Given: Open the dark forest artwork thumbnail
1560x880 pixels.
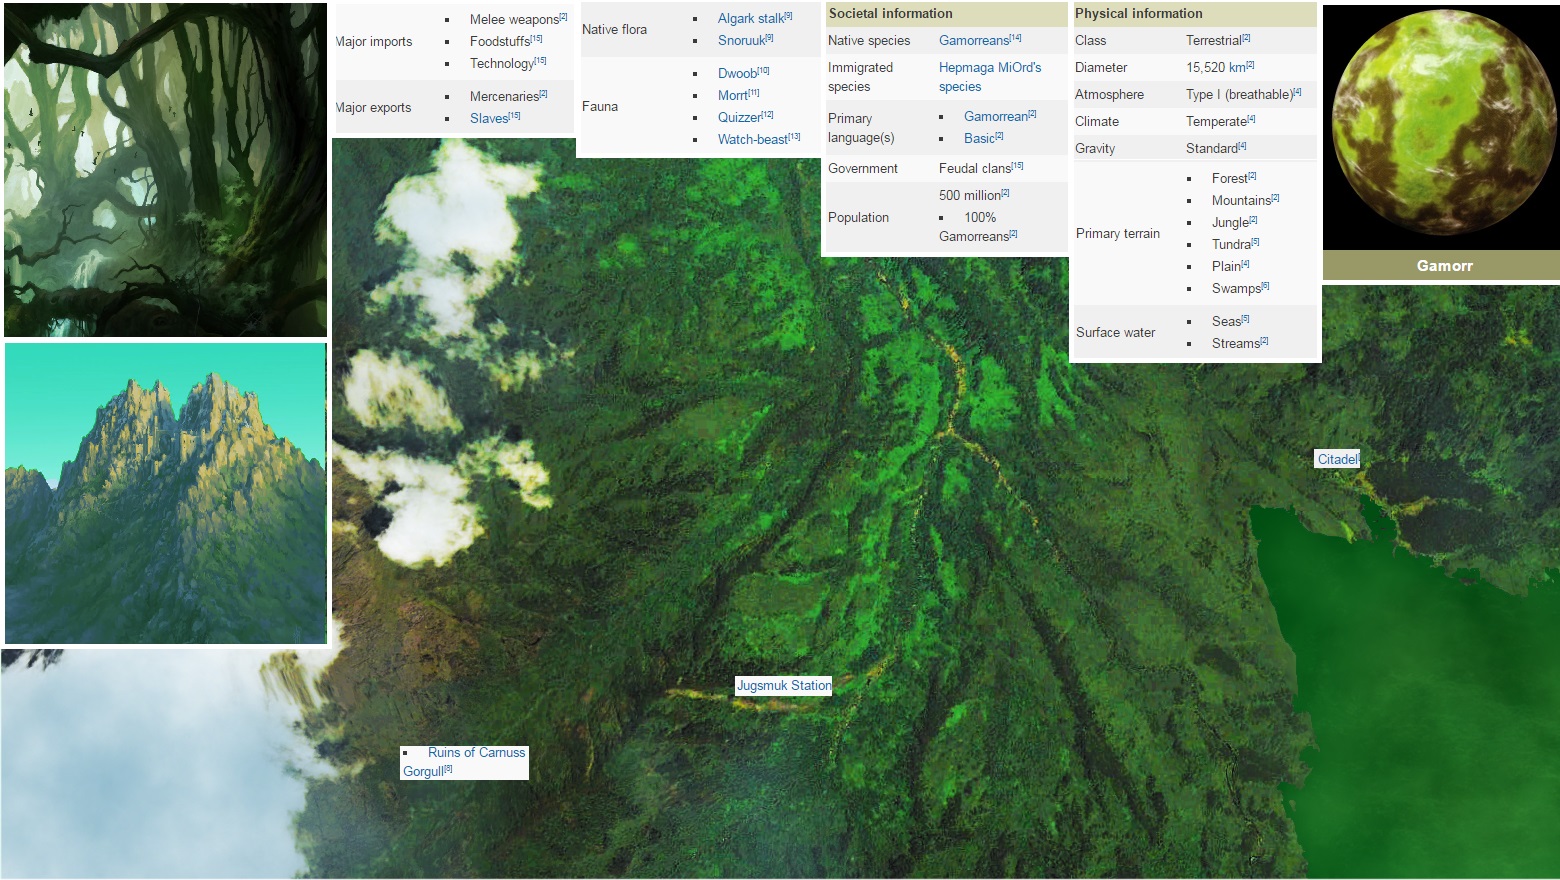Looking at the screenshot, I should (165, 170).
